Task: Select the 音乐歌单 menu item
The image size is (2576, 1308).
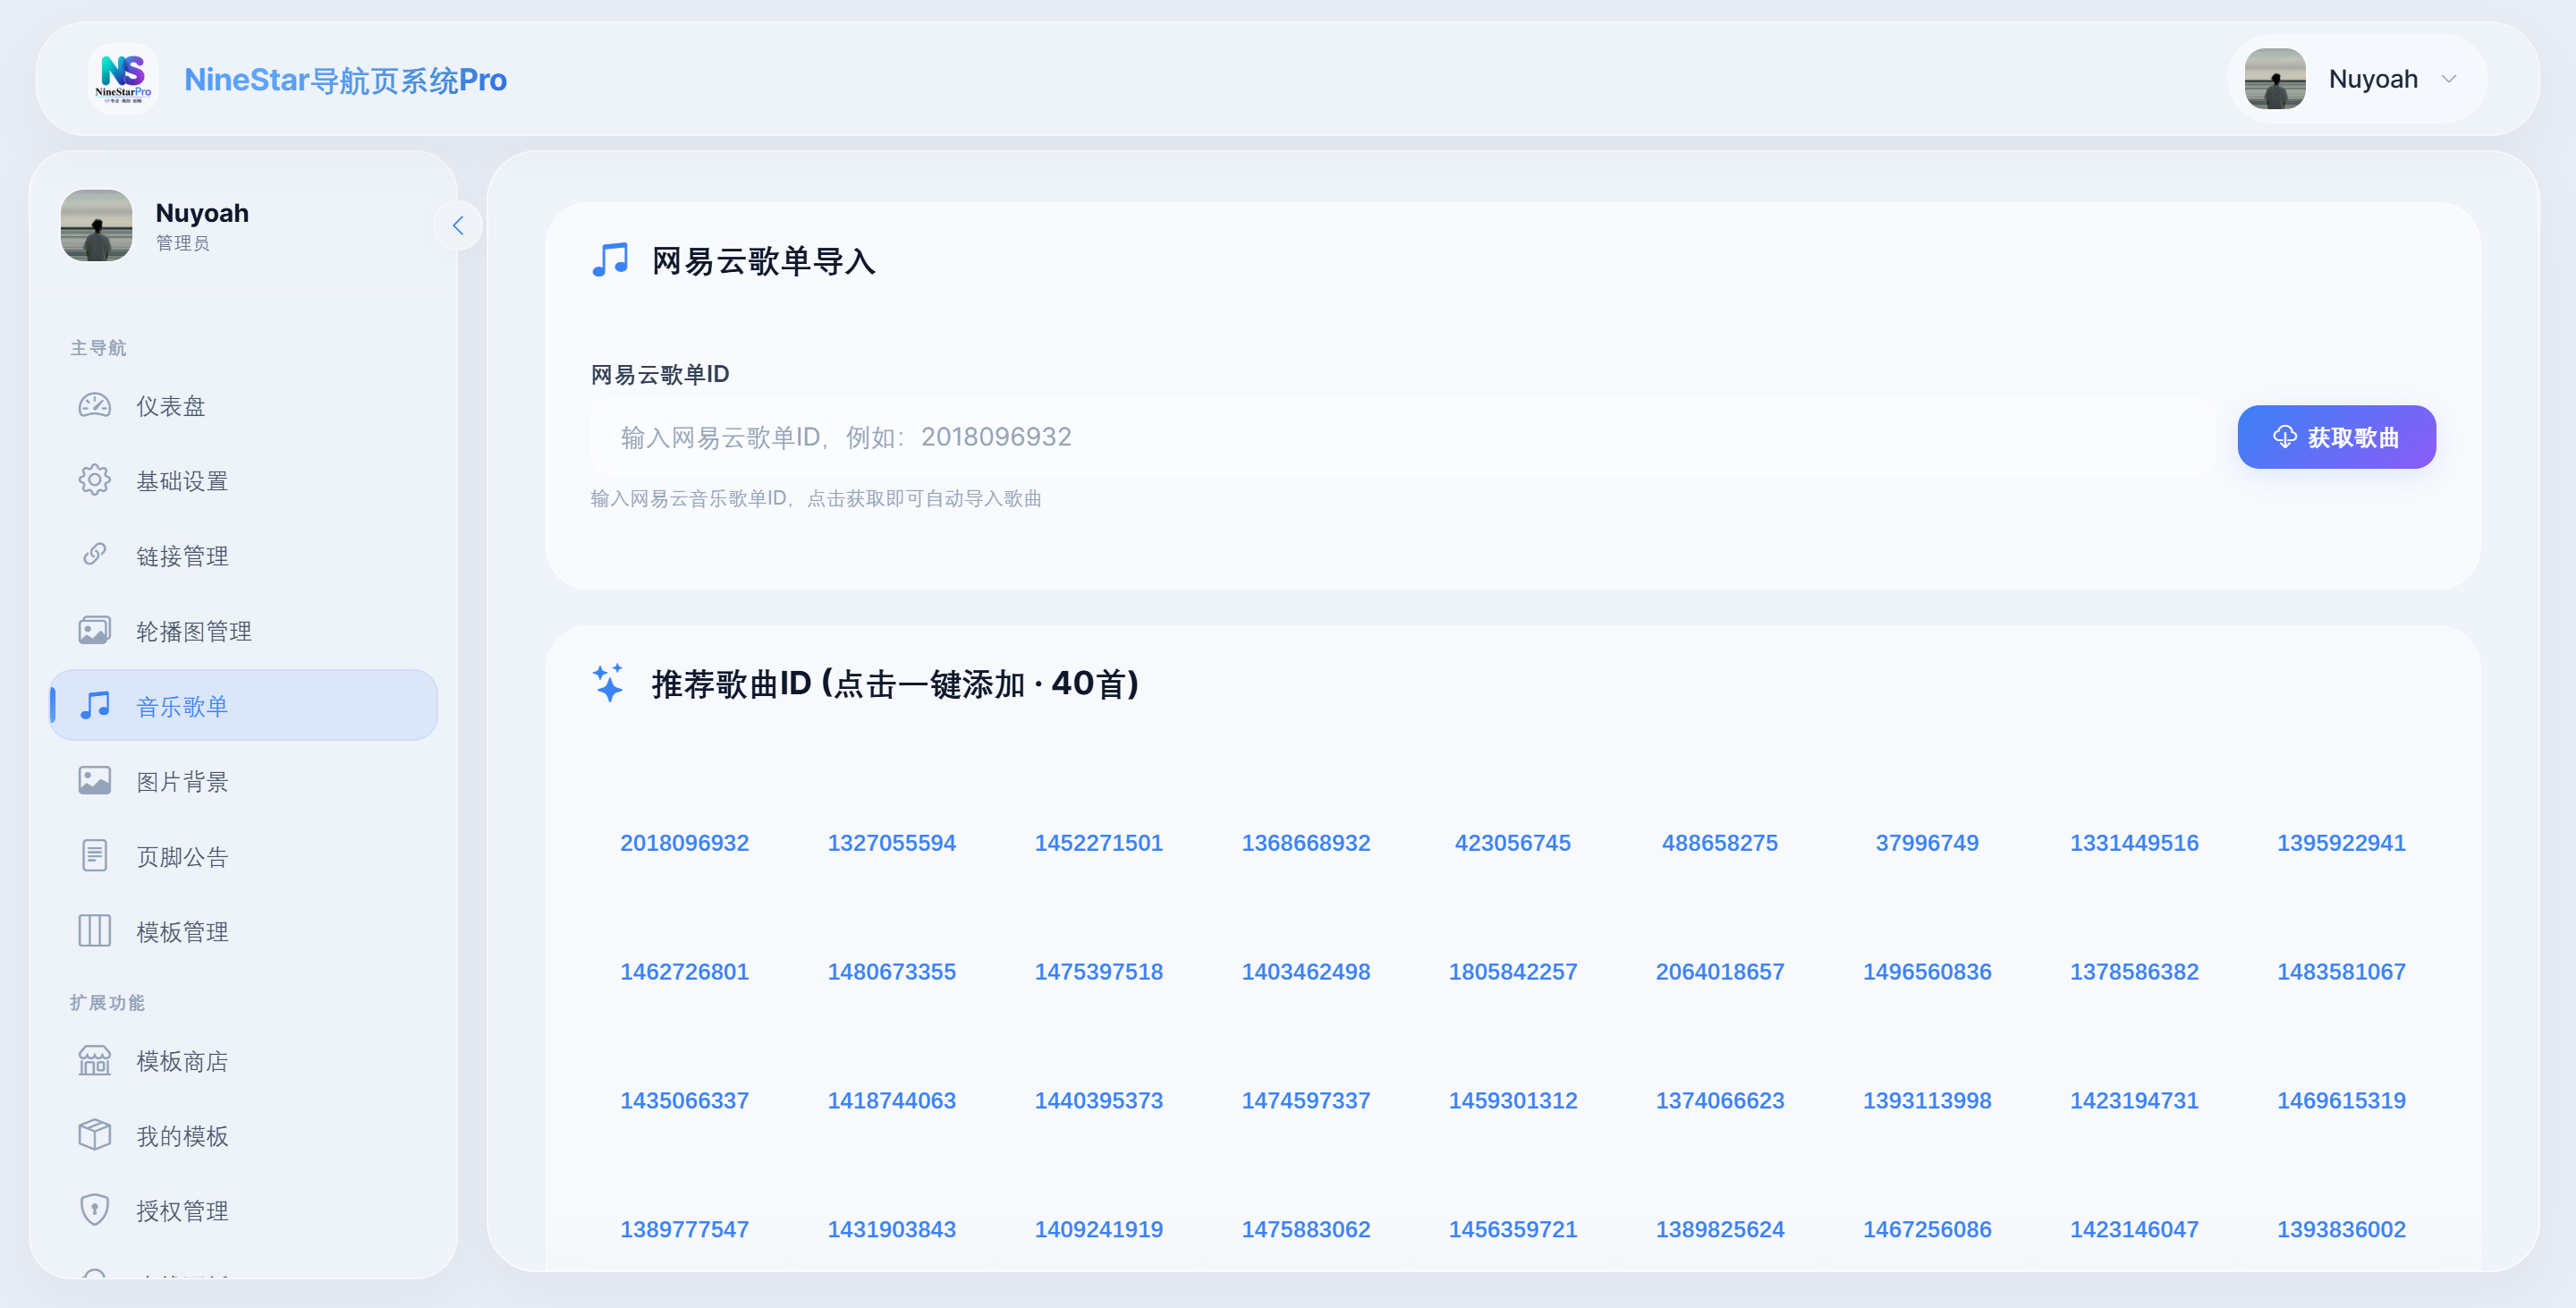Action: pyautogui.click(x=244, y=706)
